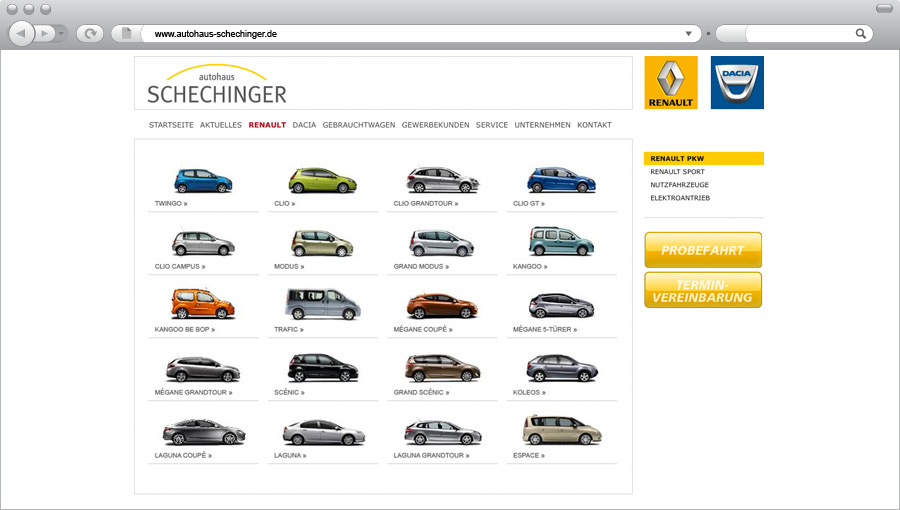Open the MODUS » link
Screen dimensions: 900x510
(x=289, y=267)
